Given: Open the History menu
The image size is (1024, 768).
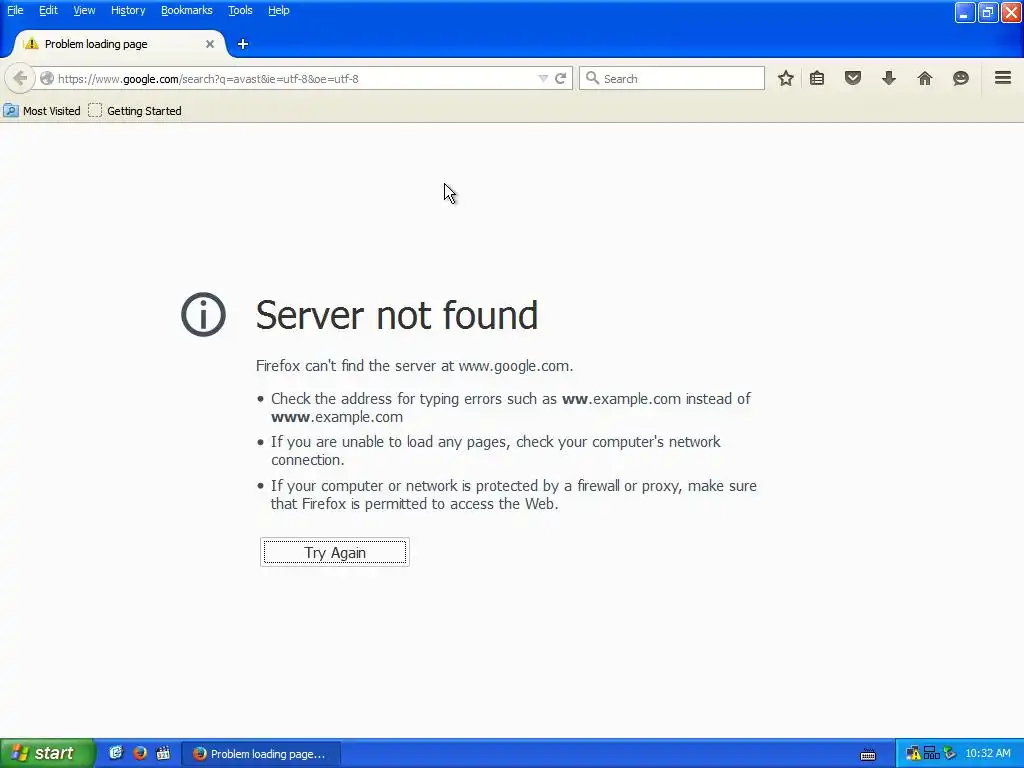Looking at the screenshot, I should 128,10.
